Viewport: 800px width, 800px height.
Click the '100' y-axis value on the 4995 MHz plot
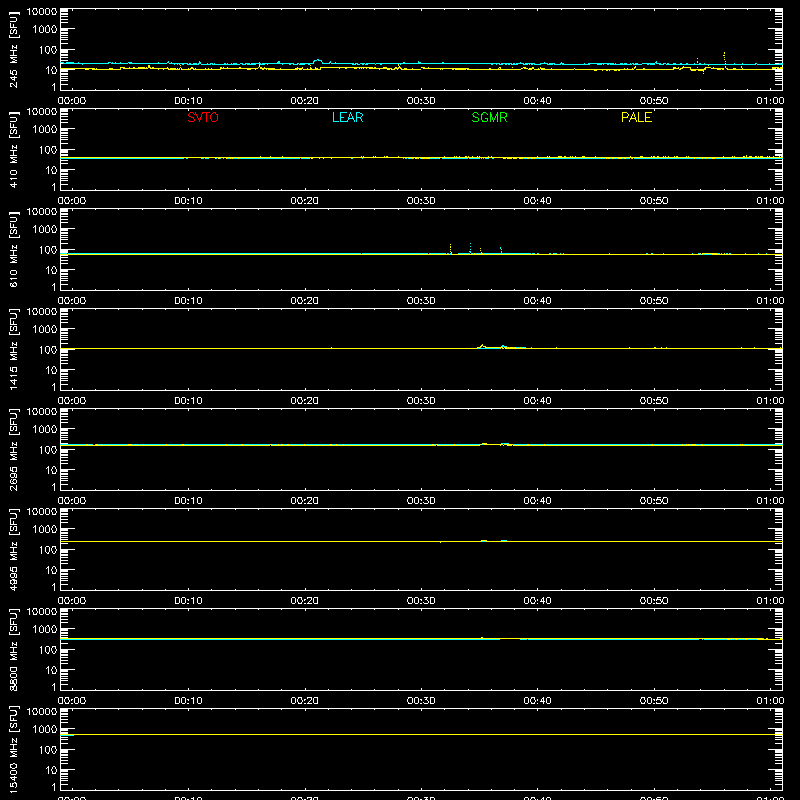(x=48, y=550)
